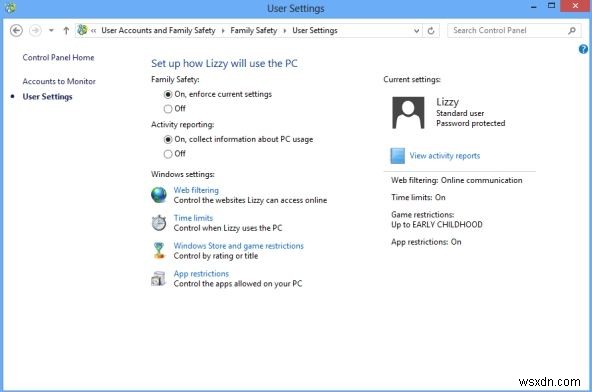The image size is (592, 392).
Task: Go back with the Back arrow button
Action: [x=16, y=31]
